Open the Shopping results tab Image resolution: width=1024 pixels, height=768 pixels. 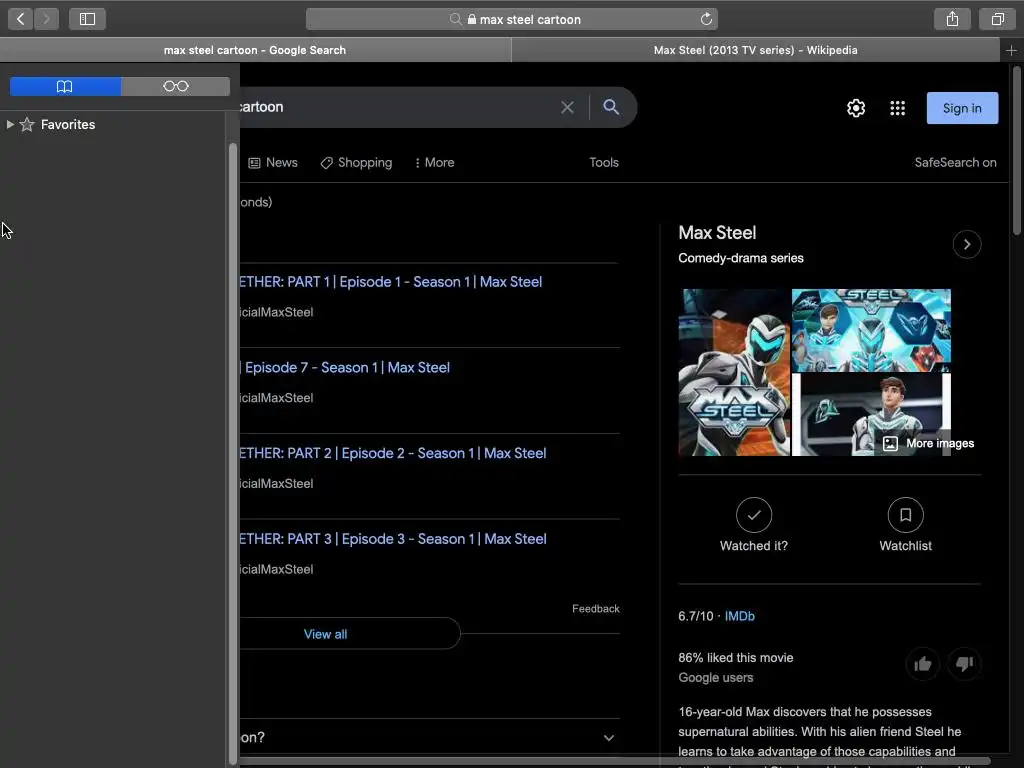pos(357,163)
